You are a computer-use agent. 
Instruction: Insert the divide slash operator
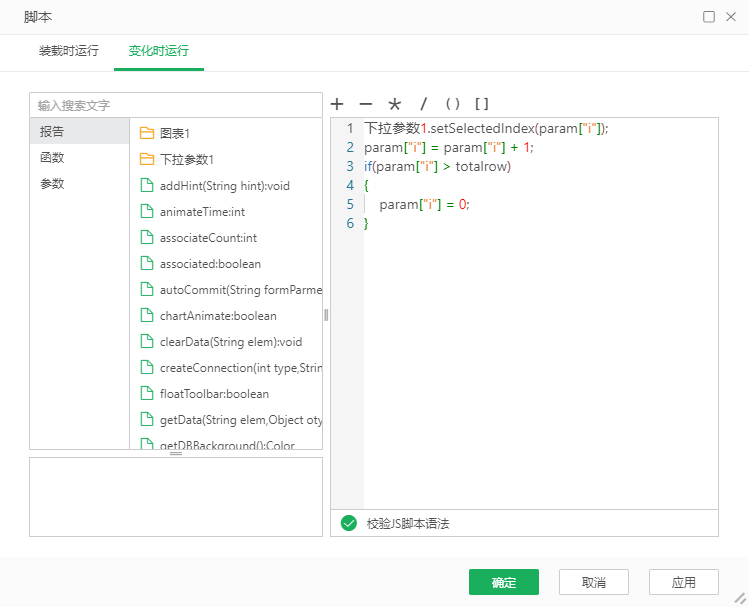423,104
